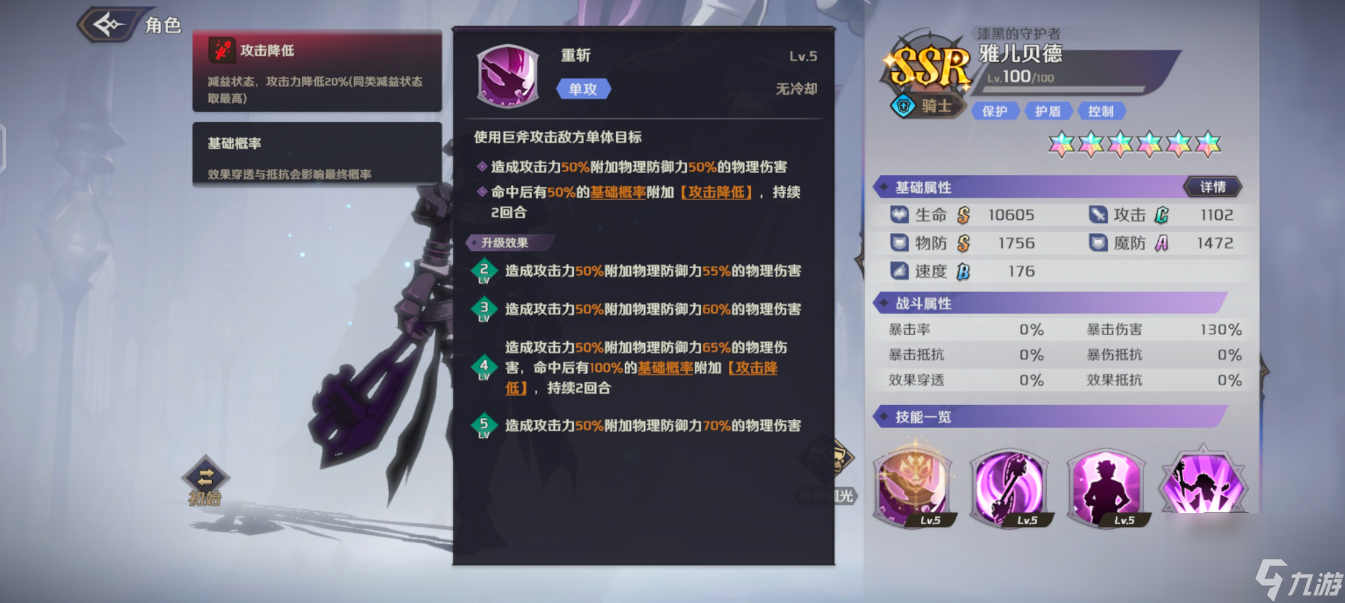Select the 保护 tag

pyautogui.click(x=995, y=111)
